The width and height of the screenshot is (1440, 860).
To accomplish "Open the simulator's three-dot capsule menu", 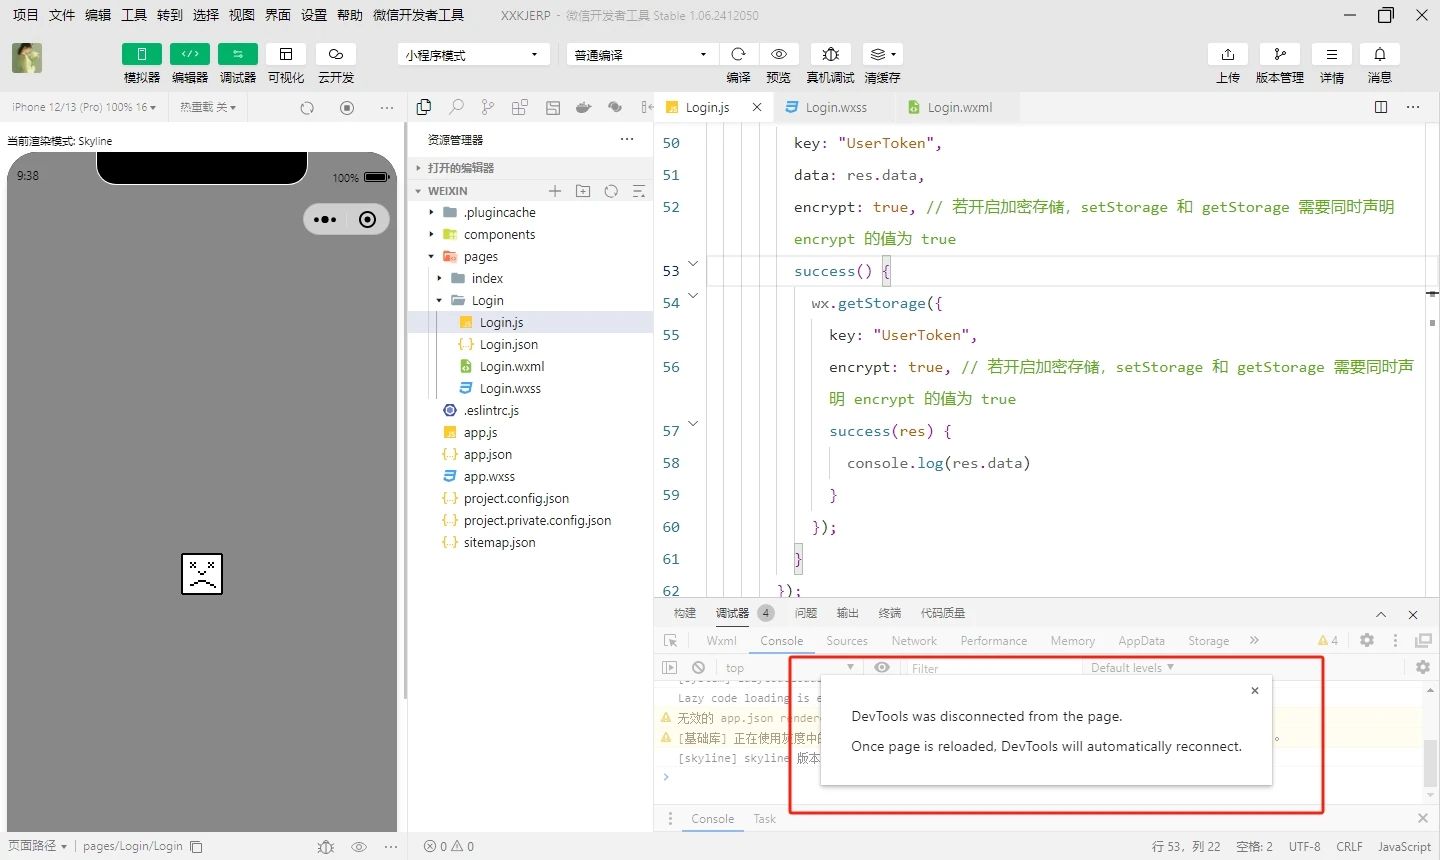I will pos(325,220).
